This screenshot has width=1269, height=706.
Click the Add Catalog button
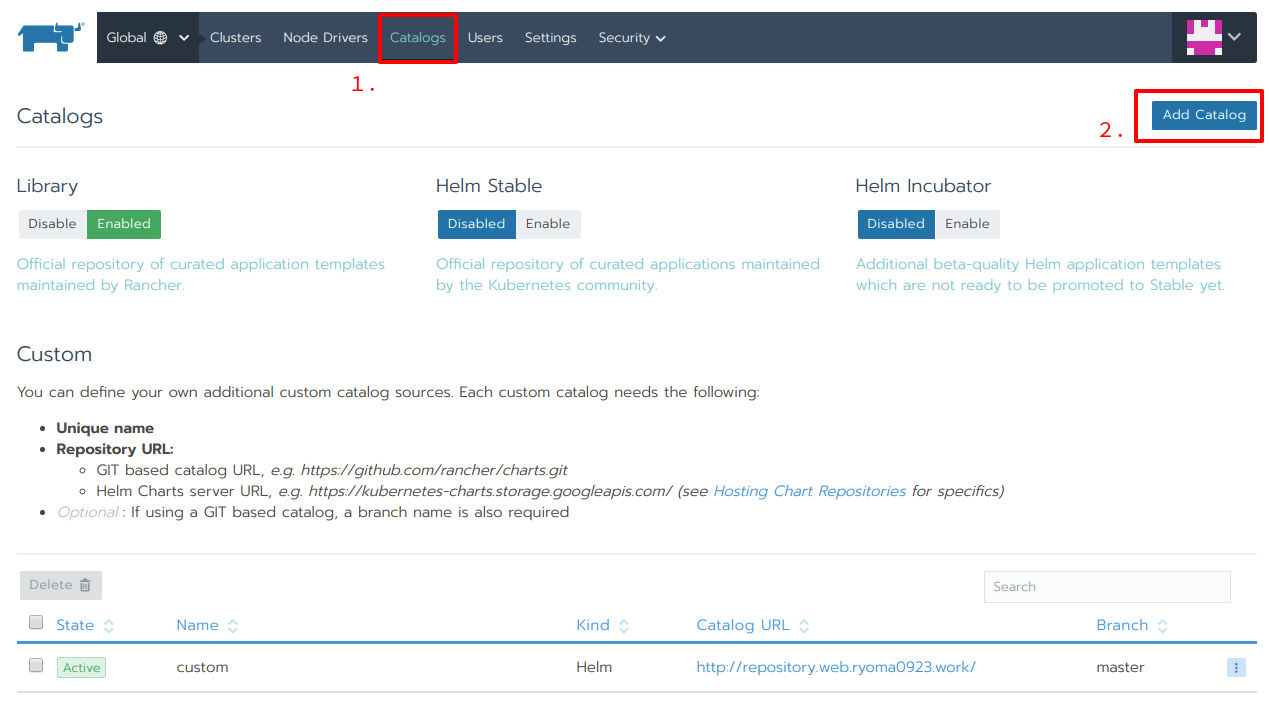pos(1204,115)
